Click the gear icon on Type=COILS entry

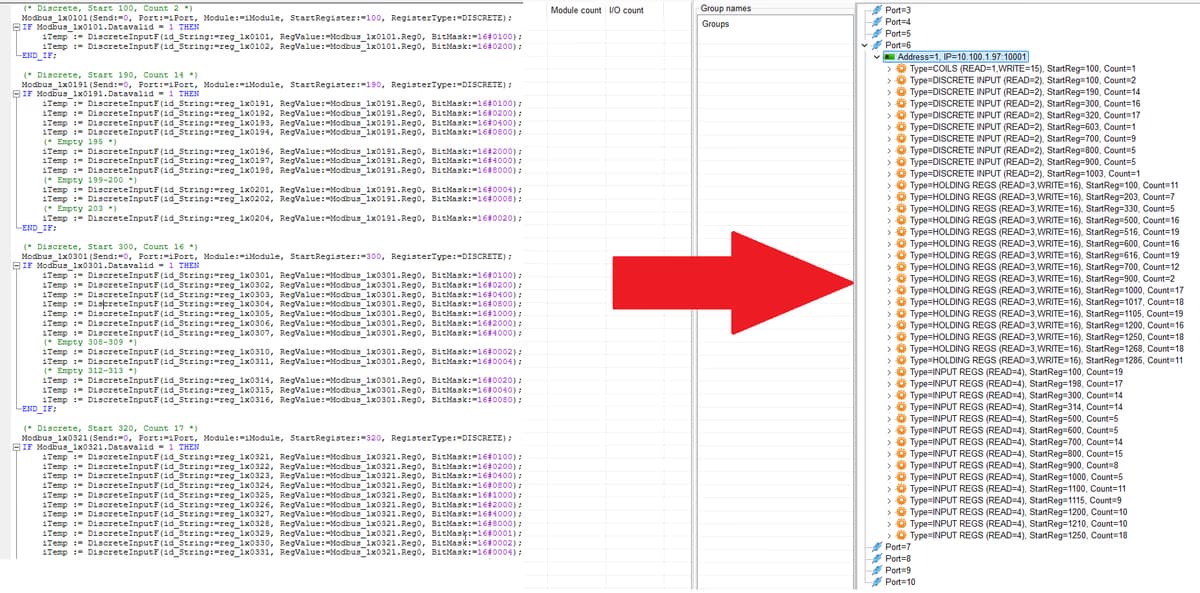click(901, 70)
